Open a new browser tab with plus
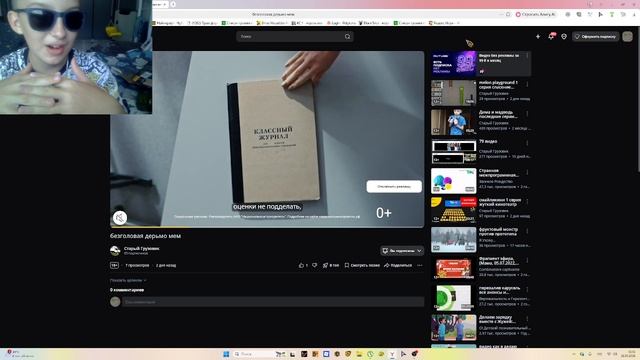640x360 pixels. (173, 4)
